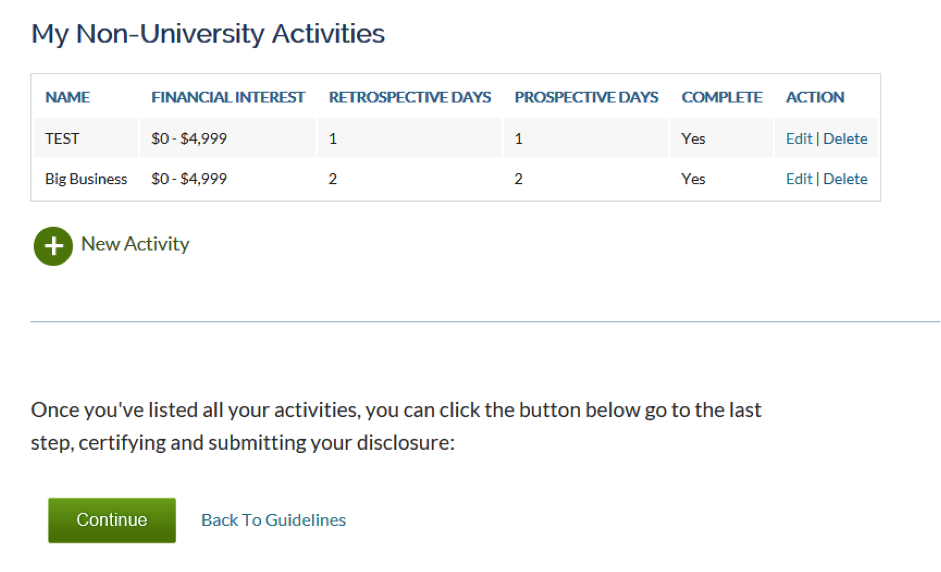Delete the TEST activity
Image resolution: width=941 pixels, height=572 pixels.
[x=845, y=139]
